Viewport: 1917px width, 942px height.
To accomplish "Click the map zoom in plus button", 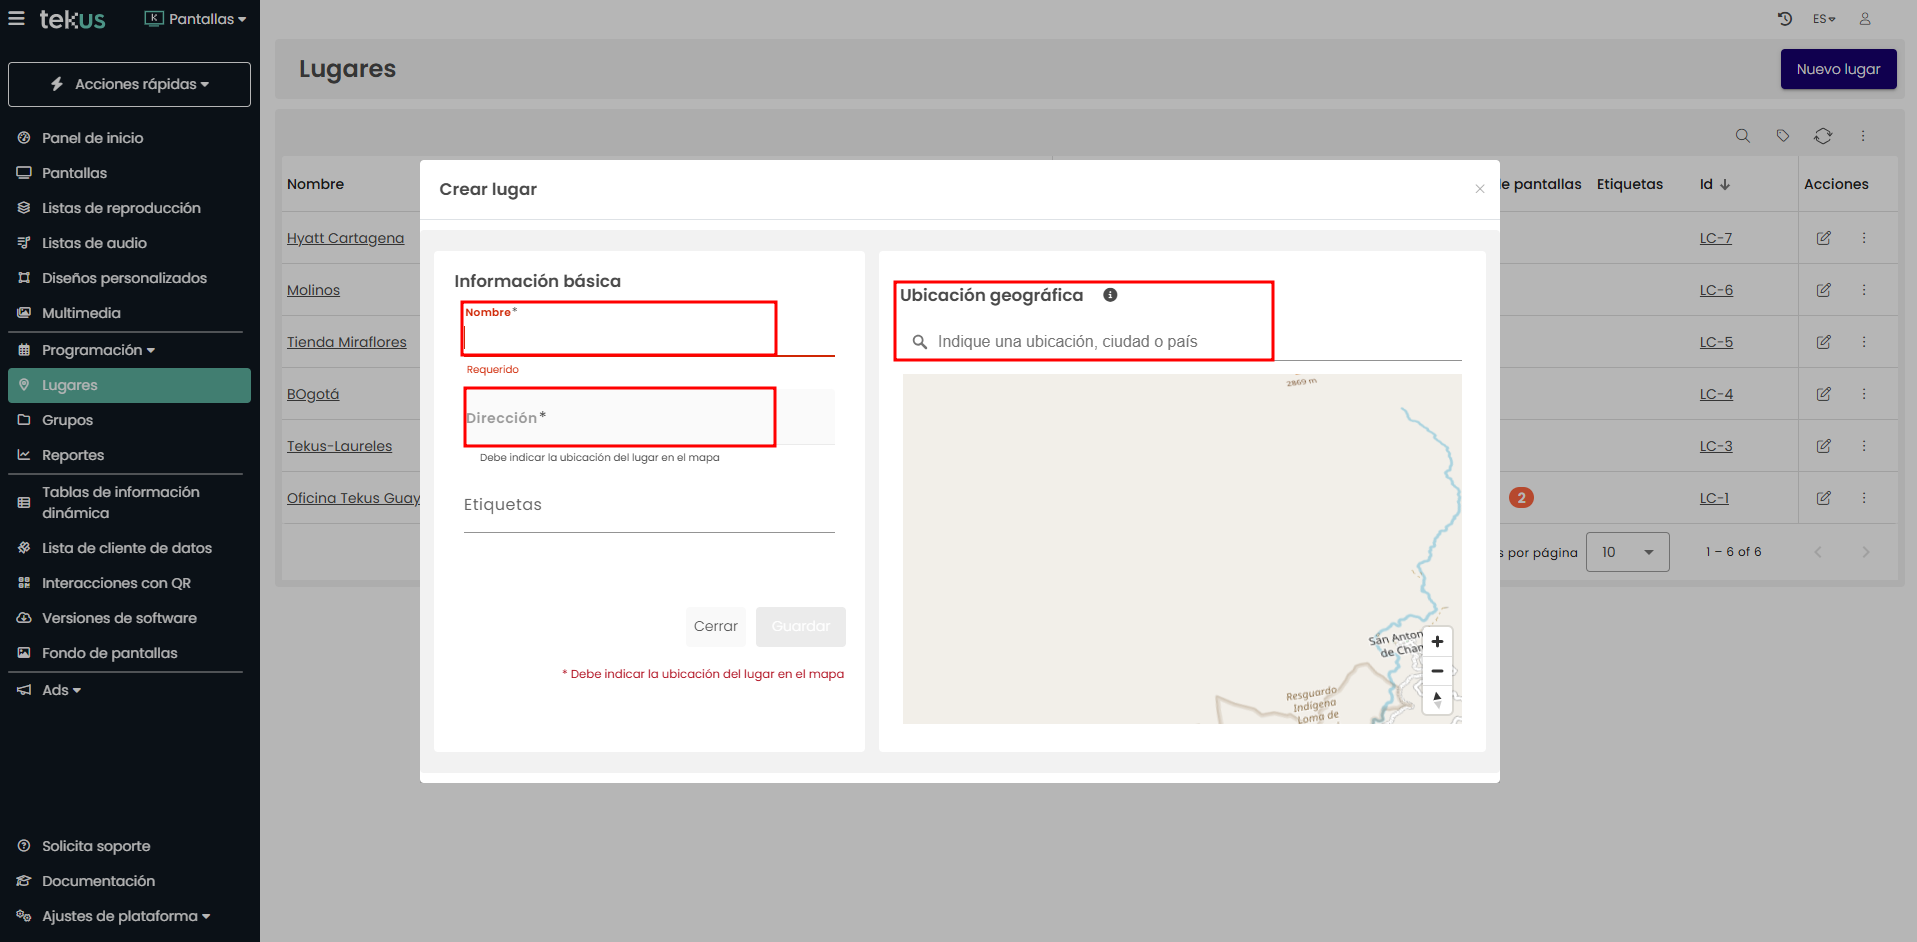I will point(1437,642).
